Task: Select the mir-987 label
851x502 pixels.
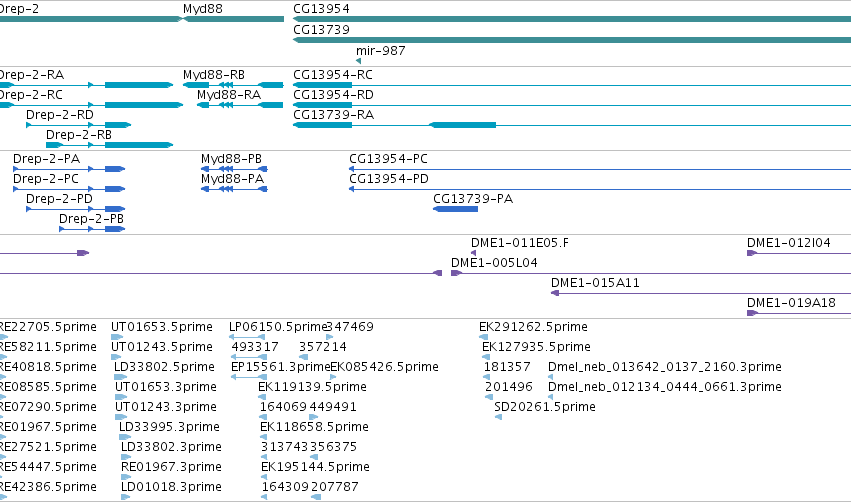Action: point(380,50)
